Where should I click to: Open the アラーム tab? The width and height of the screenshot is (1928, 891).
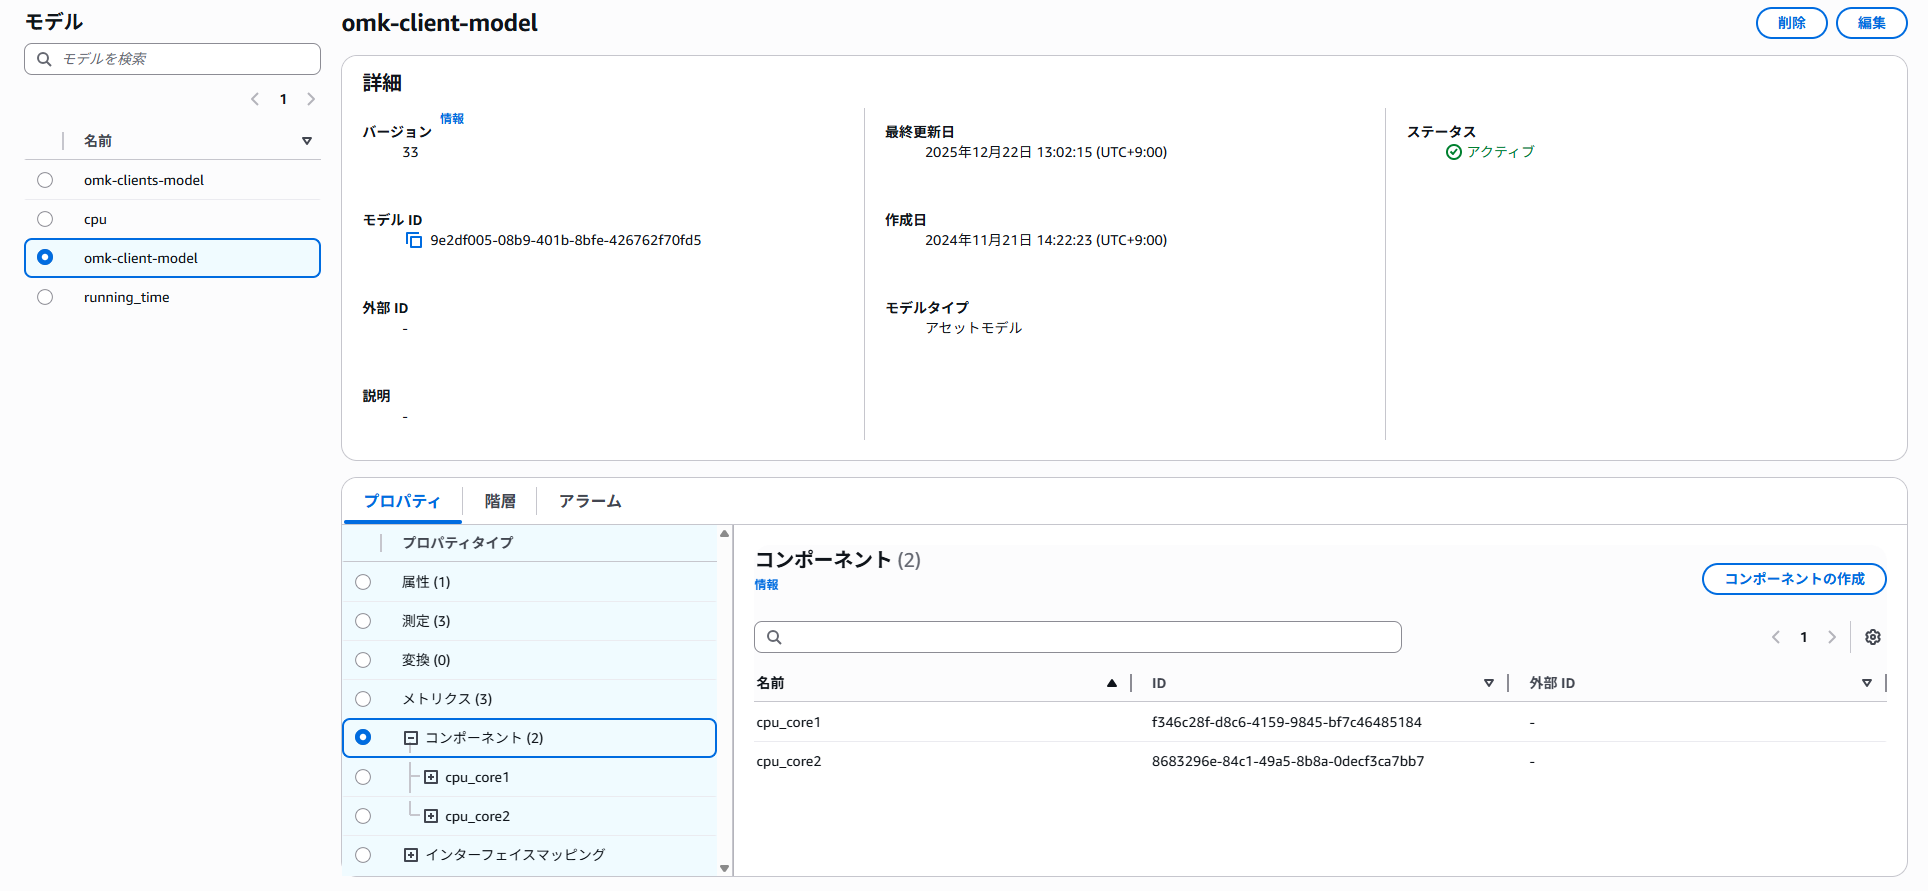click(590, 501)
